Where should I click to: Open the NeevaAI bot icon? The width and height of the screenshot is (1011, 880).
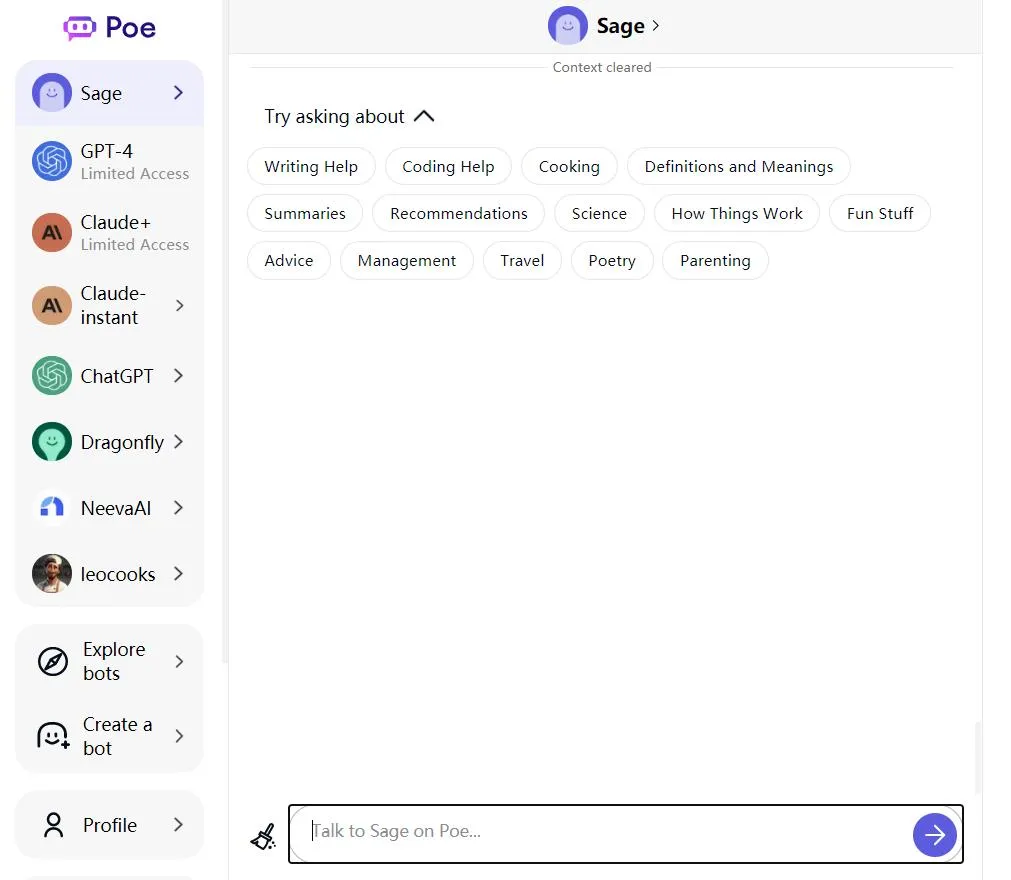(52, 508)
